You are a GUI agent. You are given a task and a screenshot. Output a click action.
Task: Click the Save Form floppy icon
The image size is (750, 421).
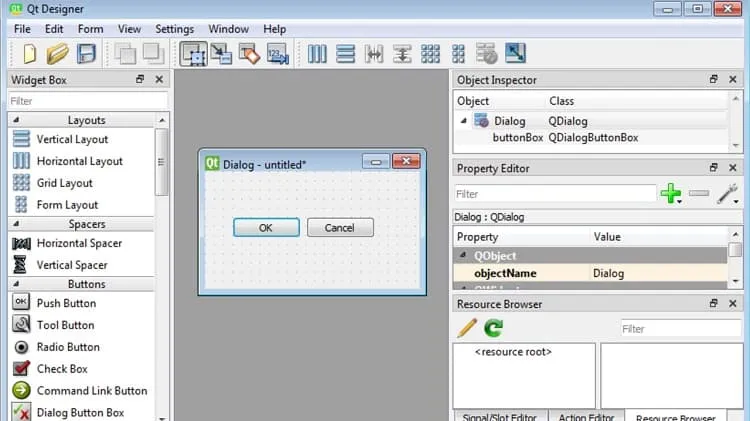[x=87, y=53]
